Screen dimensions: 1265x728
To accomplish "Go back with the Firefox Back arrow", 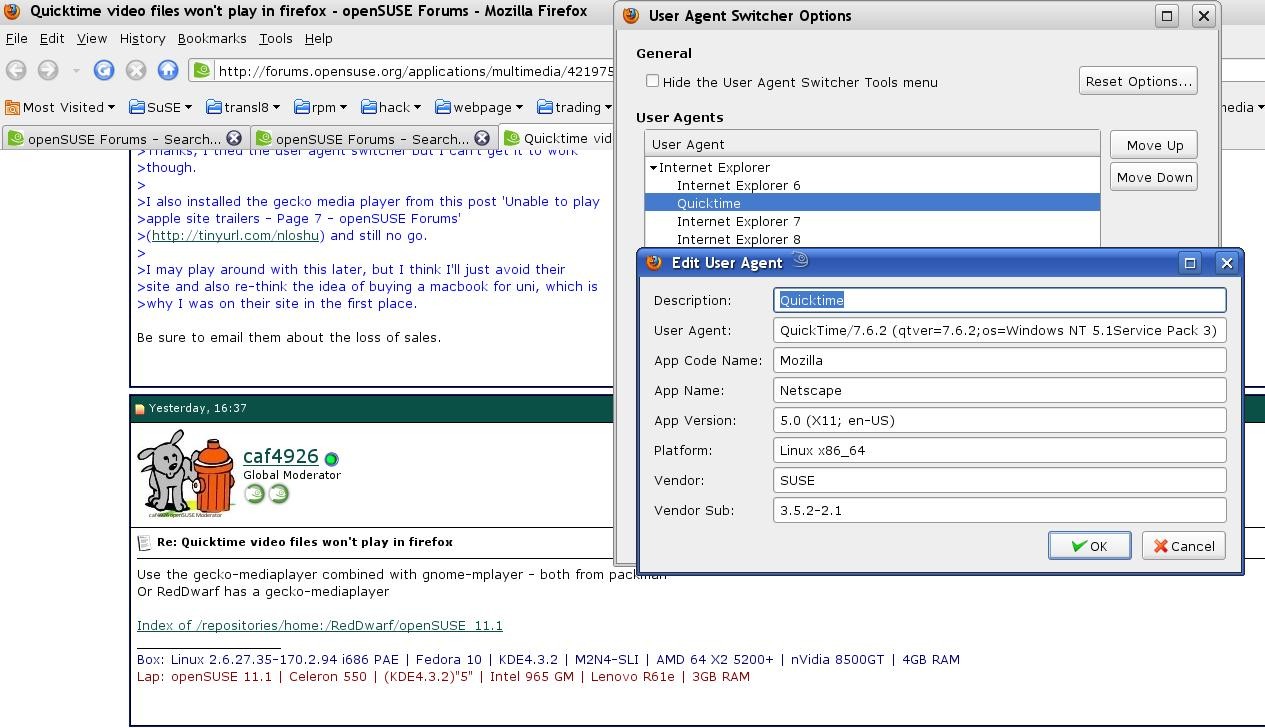I will point(15,70).
